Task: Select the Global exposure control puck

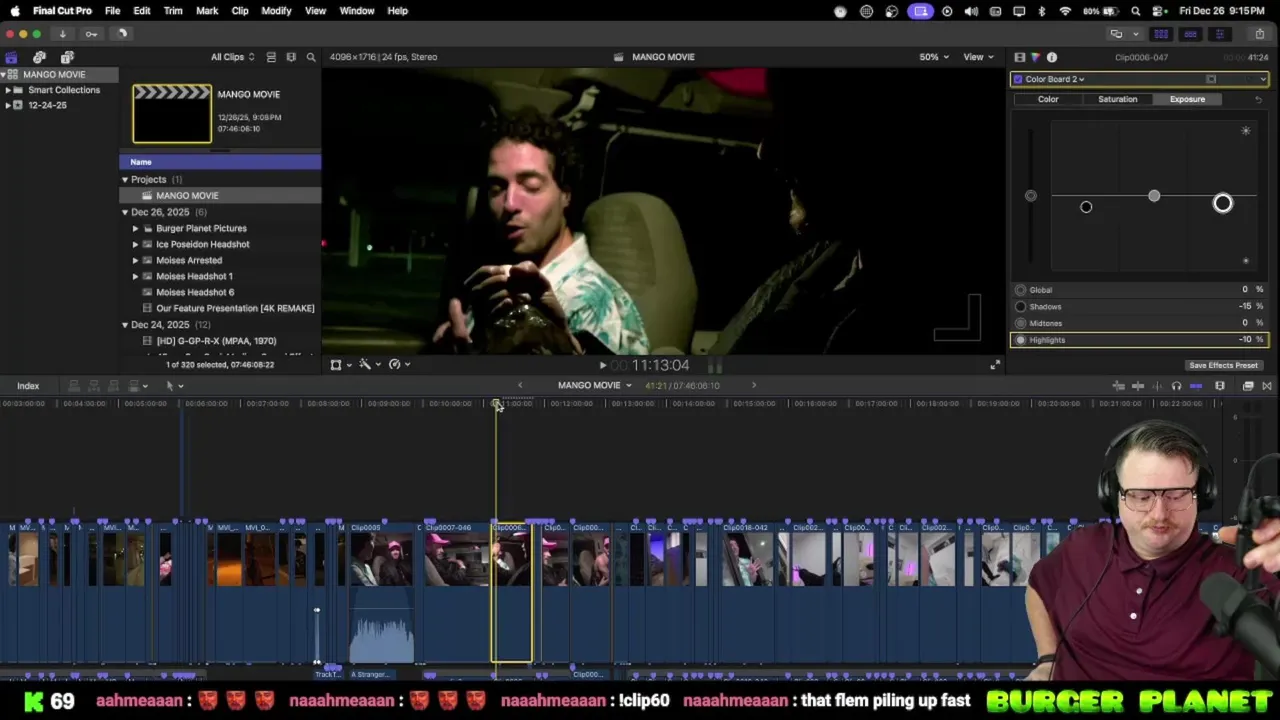Action: point(1031,196)
